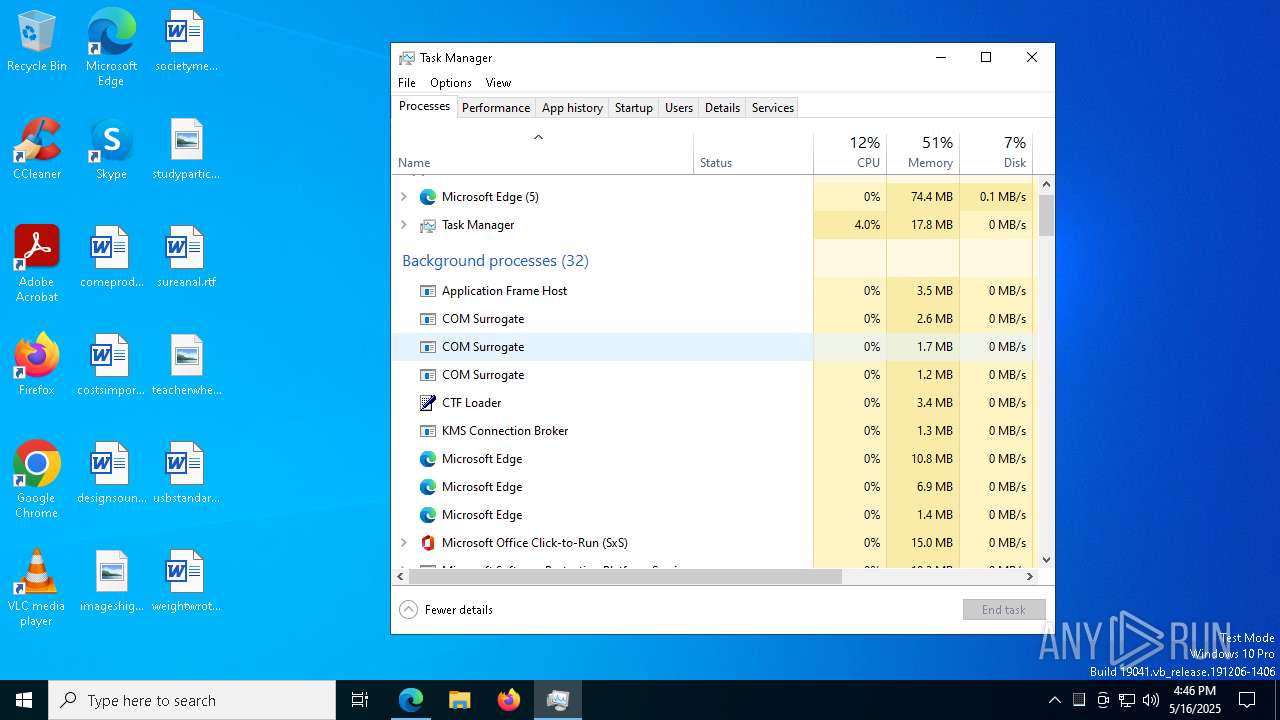The width and height of the screenshot is (1280, 720).
Task: Switch to the Performance tab
Action: [x=496, y=107]
